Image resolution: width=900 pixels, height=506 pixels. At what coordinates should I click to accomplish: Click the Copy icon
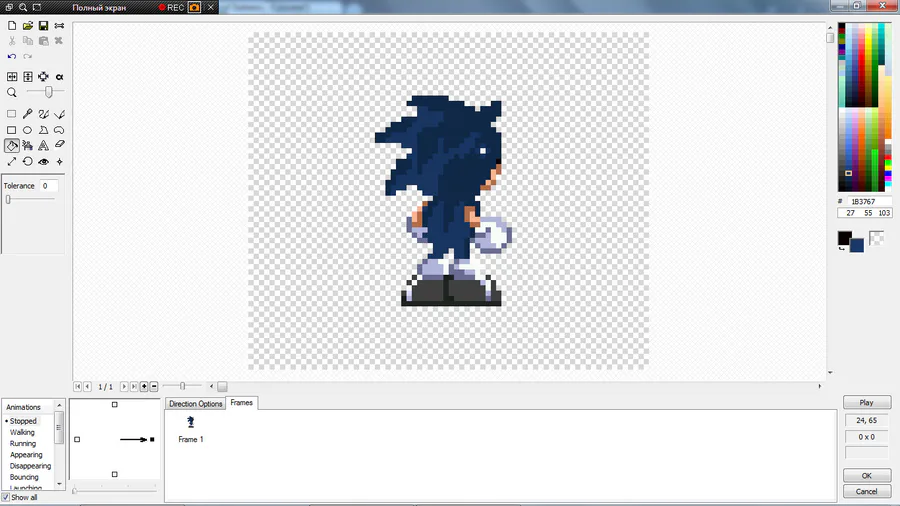pyautogui.click(x=28, y=41)
